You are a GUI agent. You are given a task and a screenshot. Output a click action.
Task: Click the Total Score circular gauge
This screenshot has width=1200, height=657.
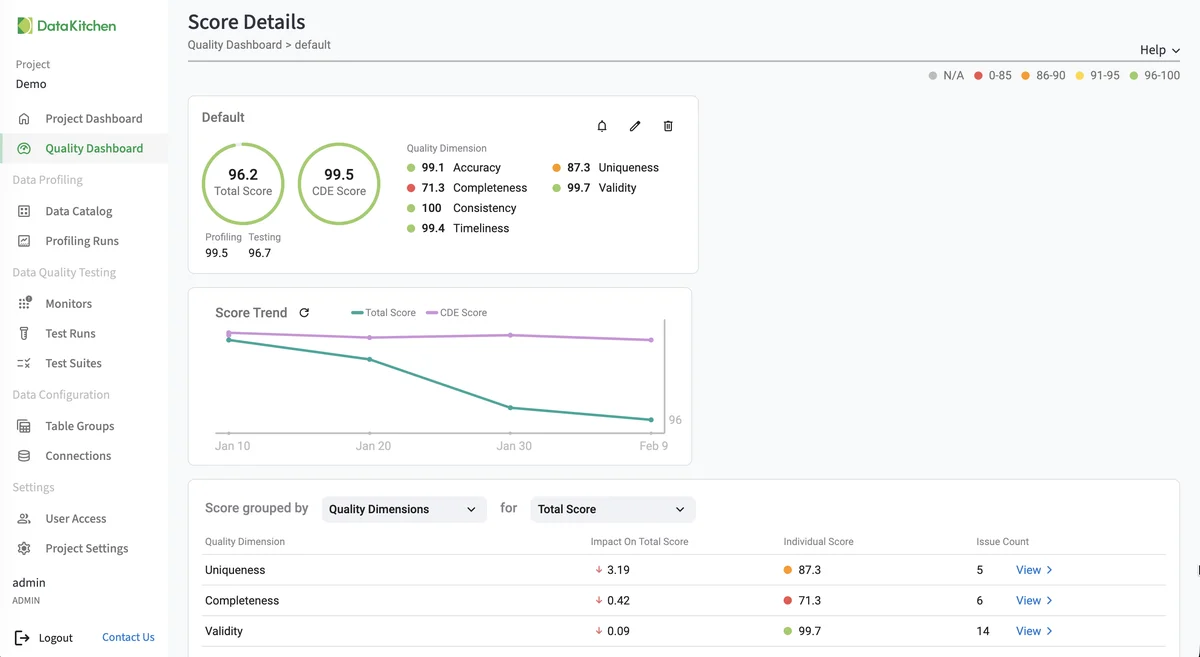point(243,183)
